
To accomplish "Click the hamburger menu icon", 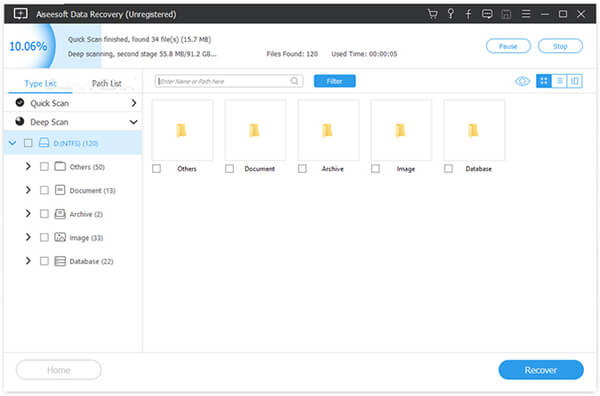I will (526, 14).
